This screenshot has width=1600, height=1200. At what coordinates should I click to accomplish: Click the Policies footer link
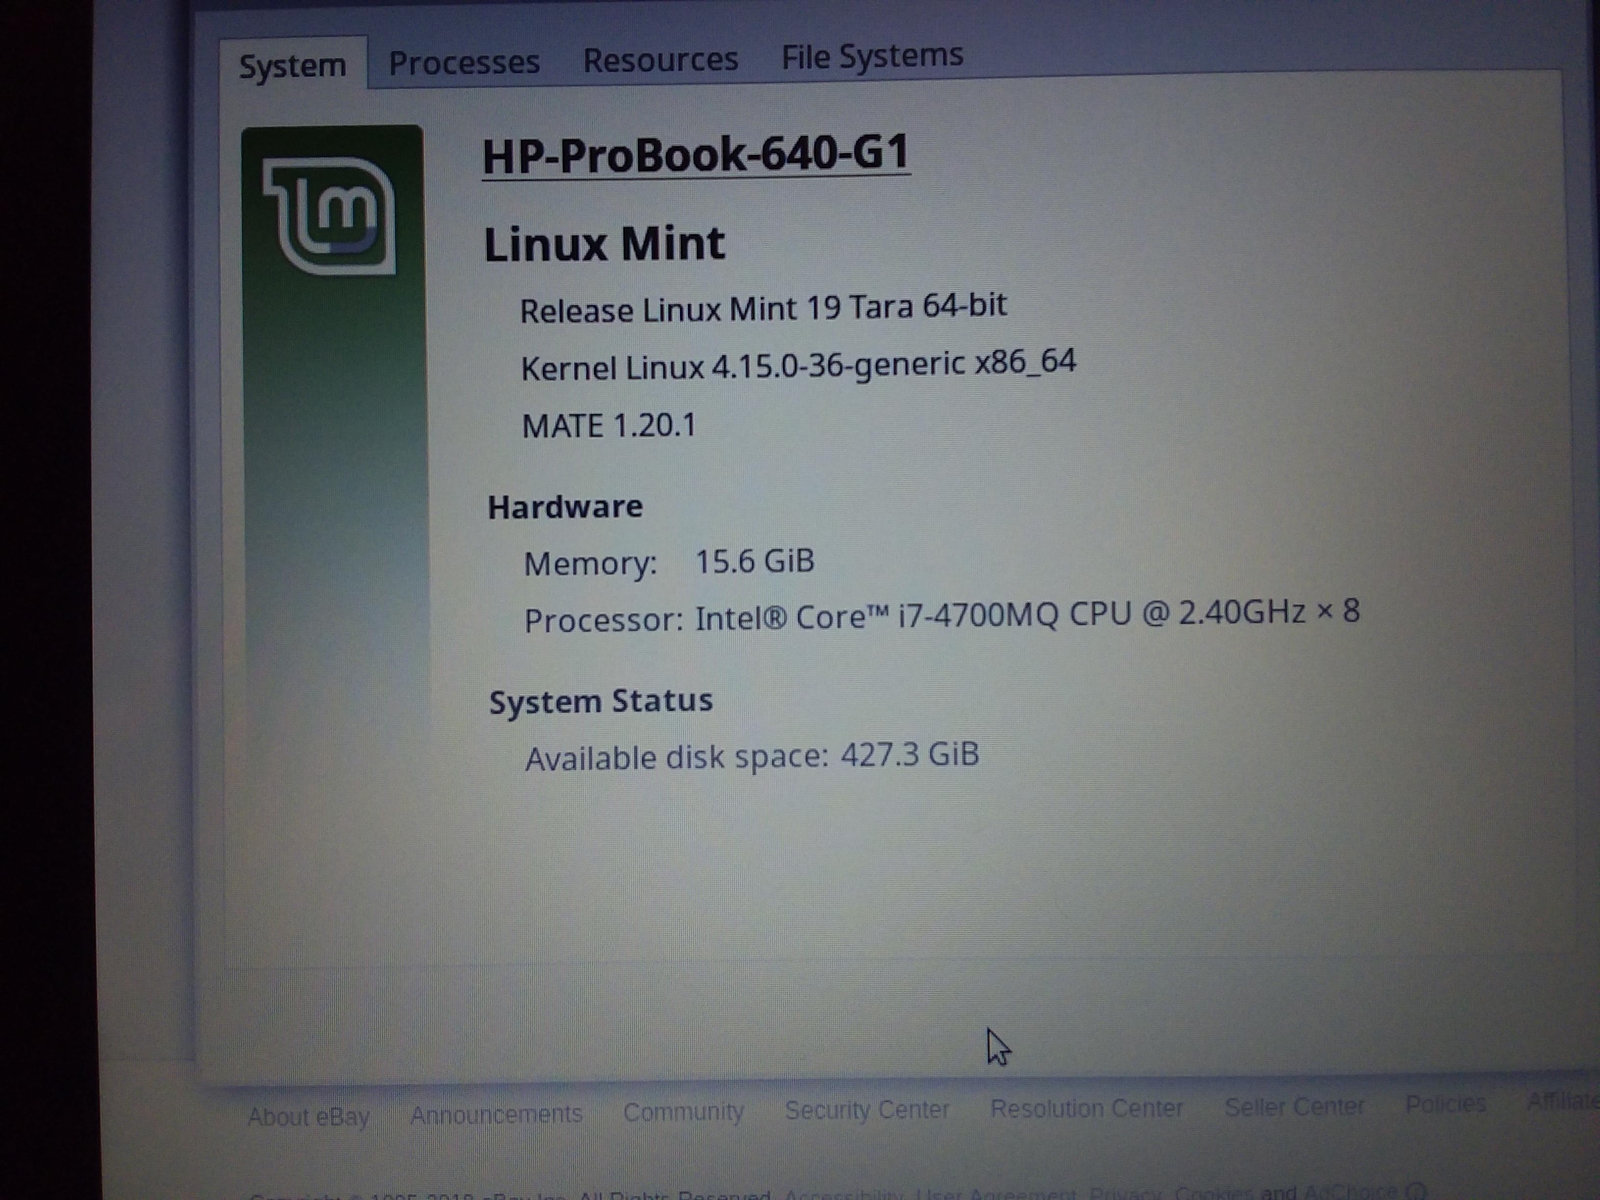pyautogui.click(x=1445, y=1104)
